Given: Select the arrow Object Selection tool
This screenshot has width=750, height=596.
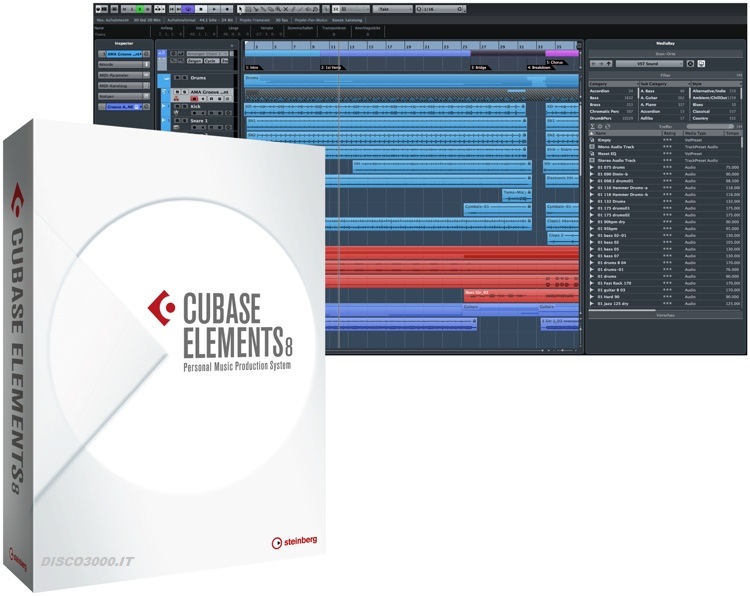Looking at the screenshot, I should click(240, 9).
